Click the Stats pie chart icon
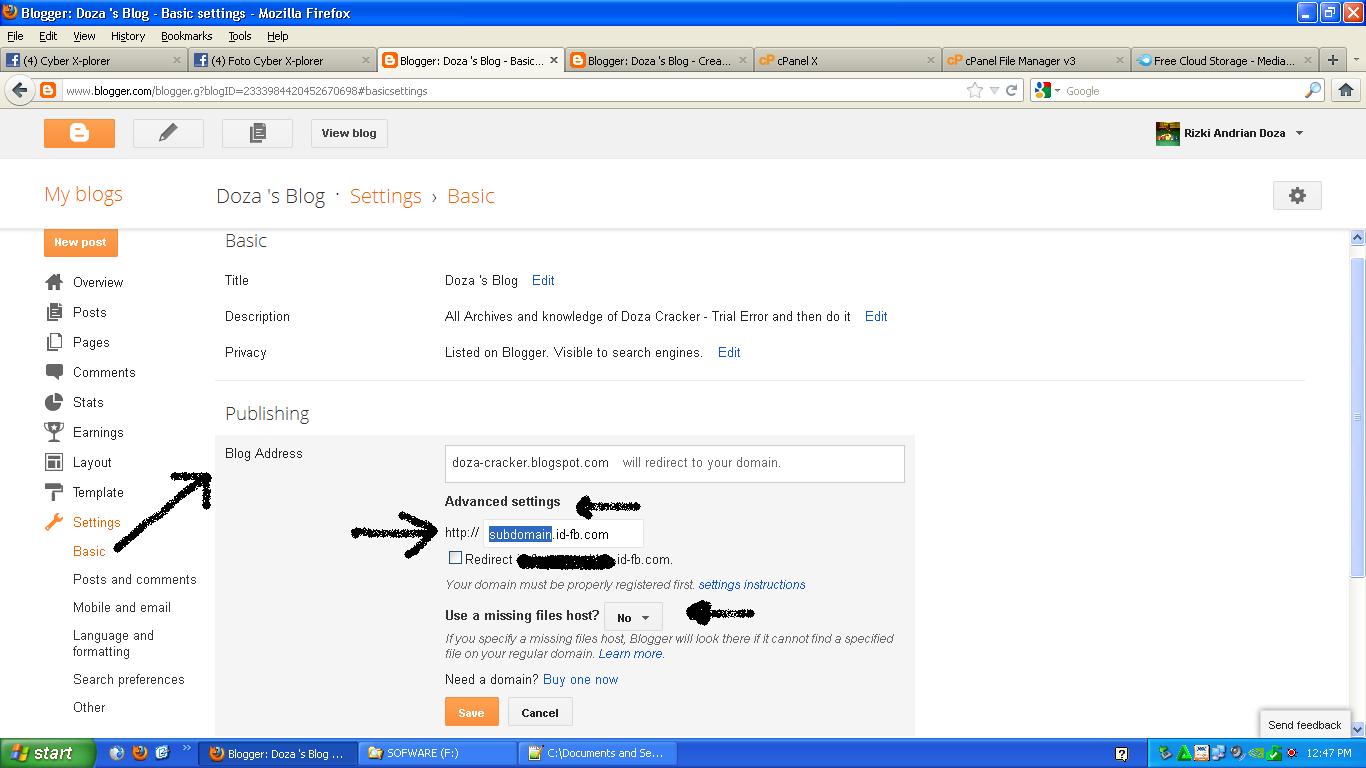 [54, 402]
